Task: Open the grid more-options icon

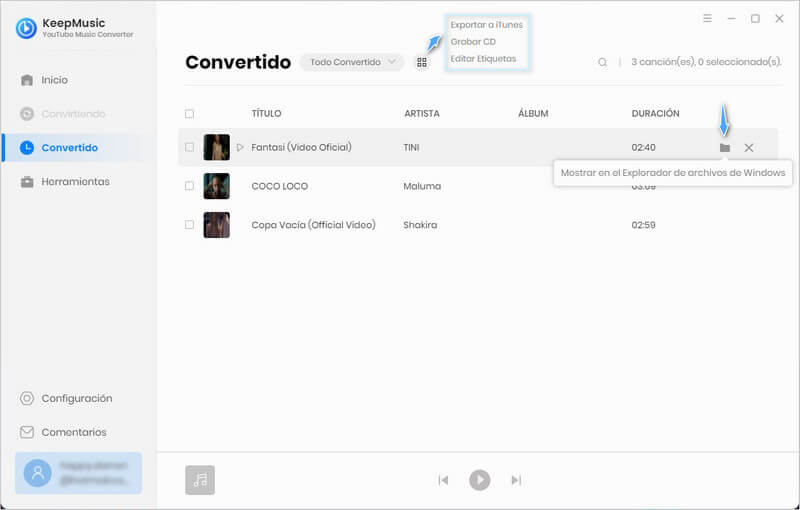Action: click(x=422, y=62)
